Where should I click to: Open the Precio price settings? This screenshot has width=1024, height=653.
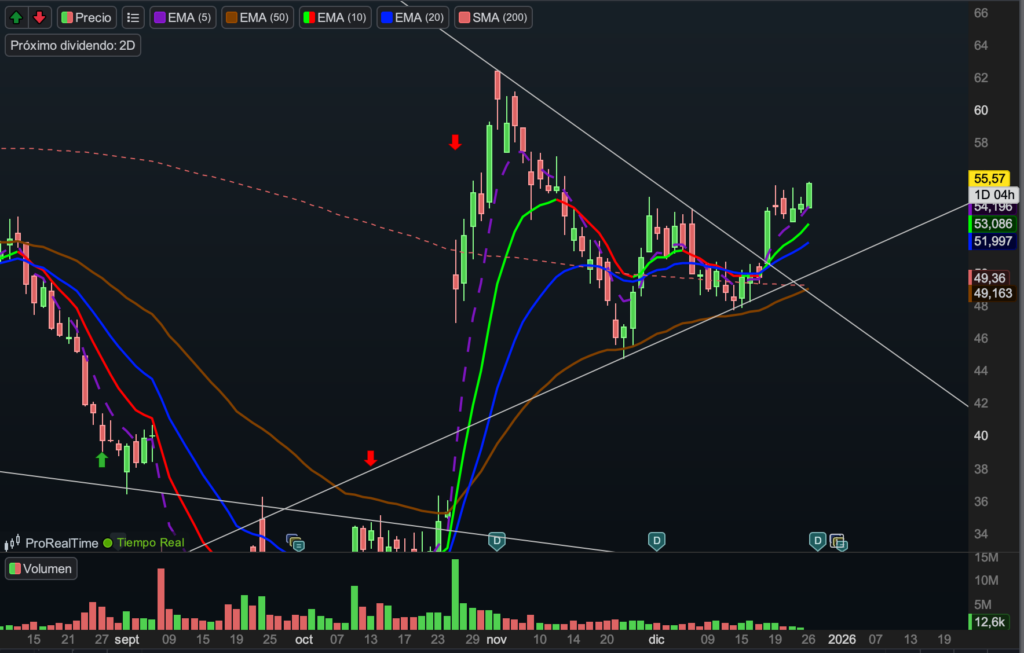click(86, 17)
